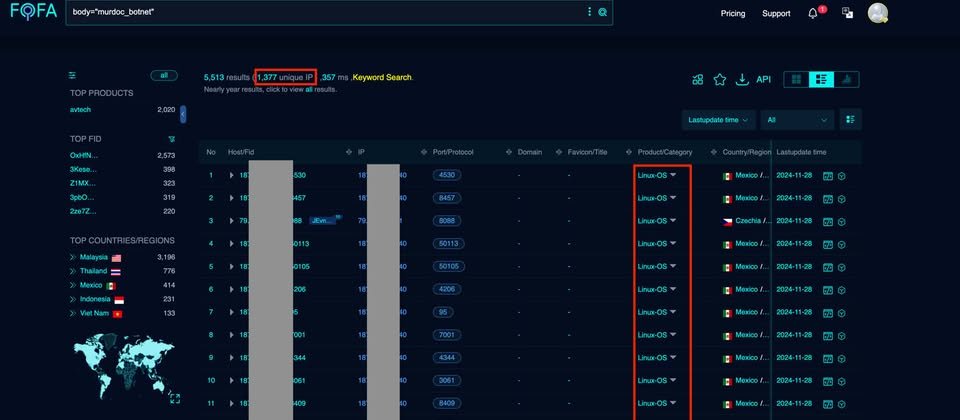Bookmark this query with the star icon

(720, 80)
